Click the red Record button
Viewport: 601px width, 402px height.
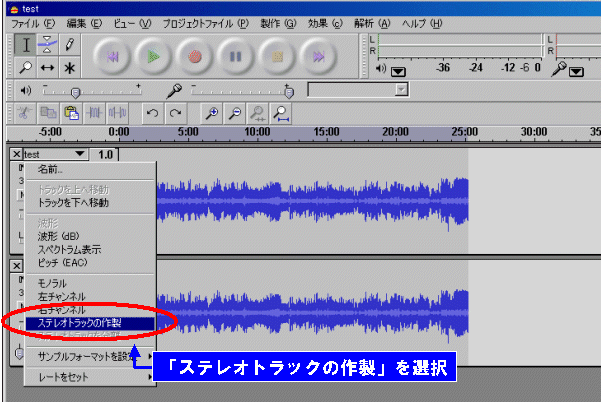click(x=195, y=57)
